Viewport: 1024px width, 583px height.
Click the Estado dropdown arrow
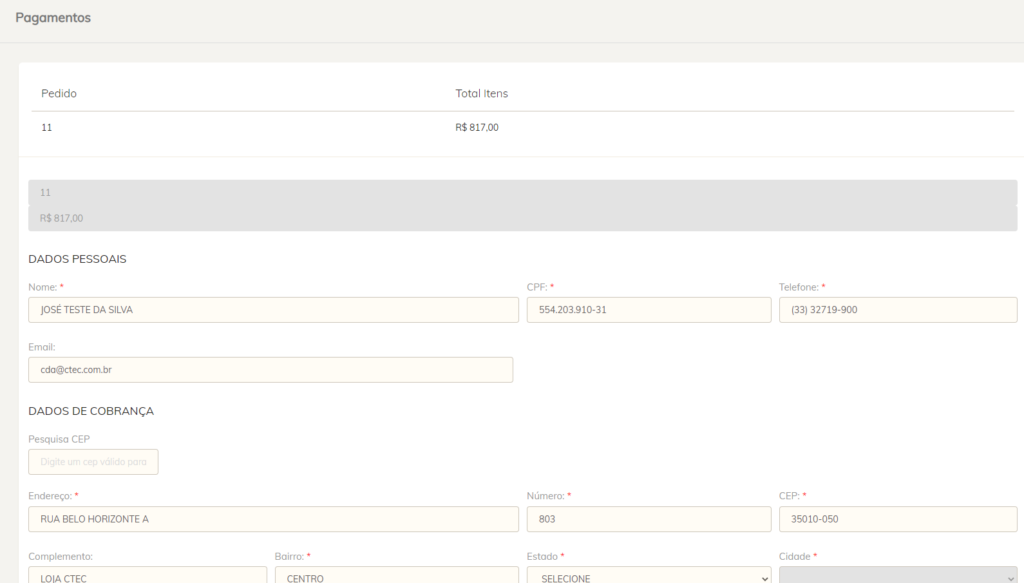click(765, 578)
